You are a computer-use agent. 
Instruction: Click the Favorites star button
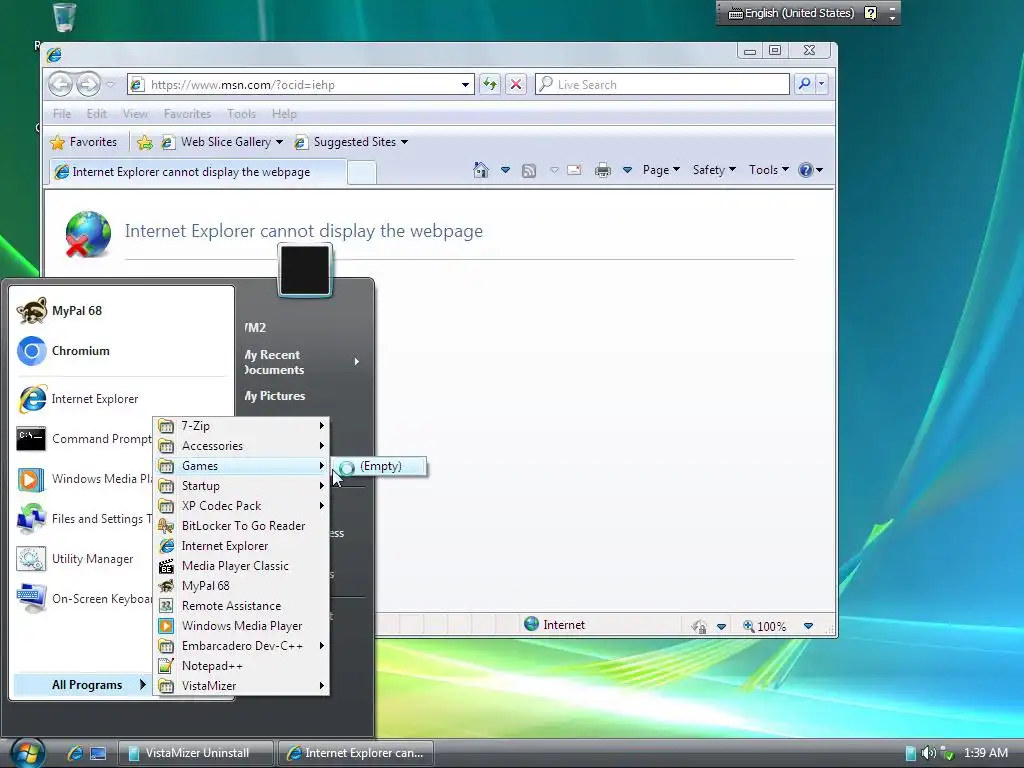[x=84, y=142]
